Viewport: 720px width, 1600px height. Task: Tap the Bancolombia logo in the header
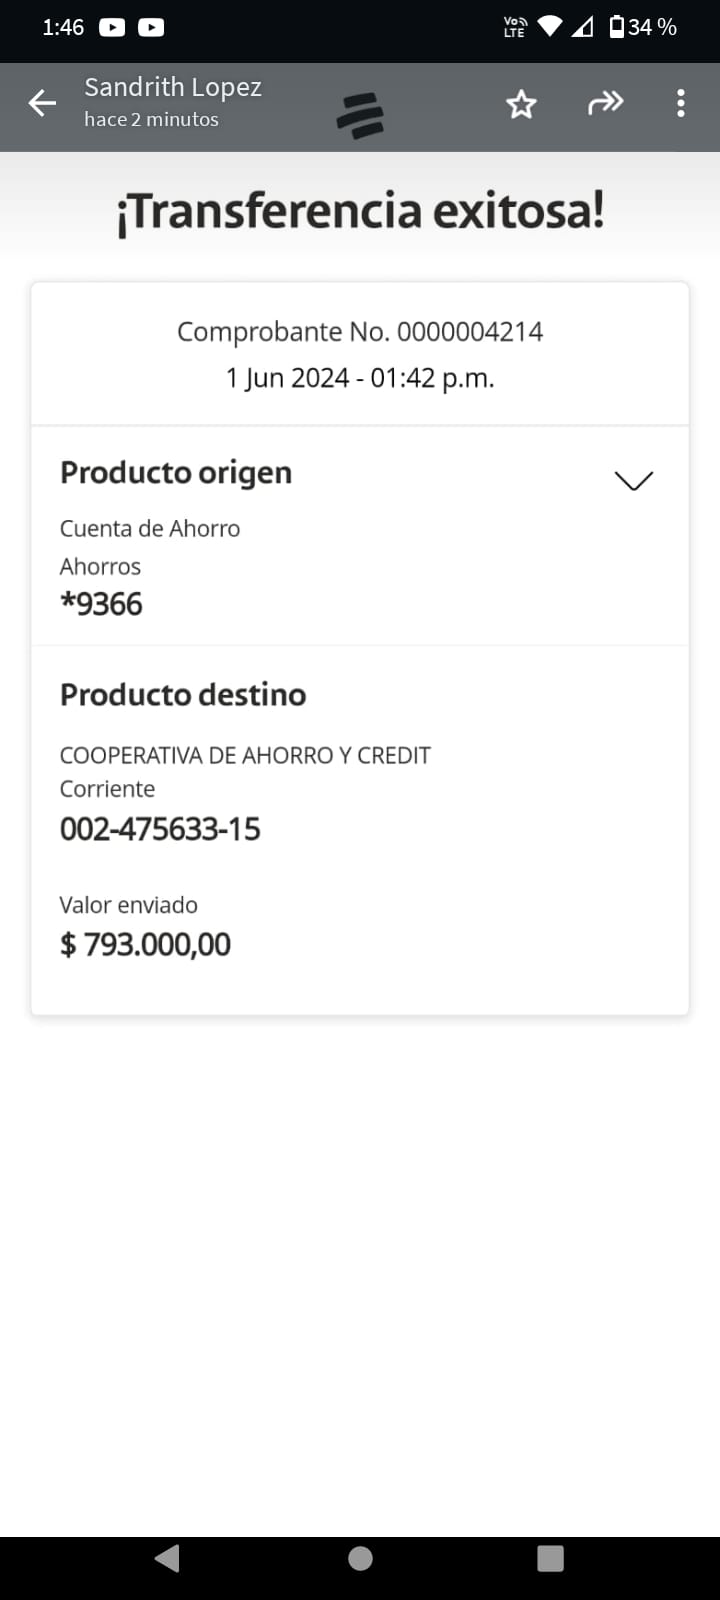[360, 115]
